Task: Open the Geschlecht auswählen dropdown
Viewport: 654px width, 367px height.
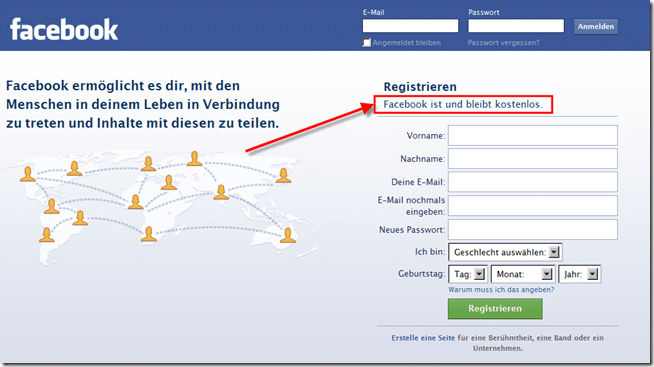Action: (505, 252)
